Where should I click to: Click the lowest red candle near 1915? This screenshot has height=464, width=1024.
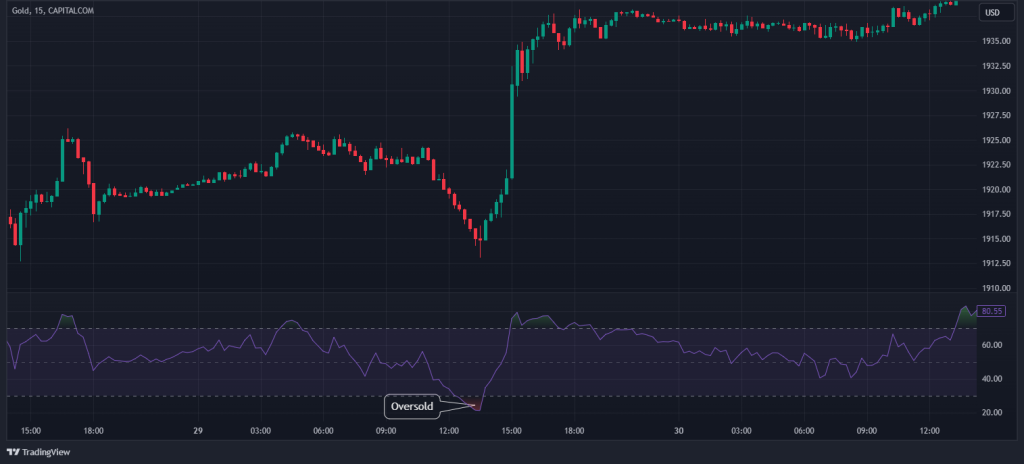(479, 236)
